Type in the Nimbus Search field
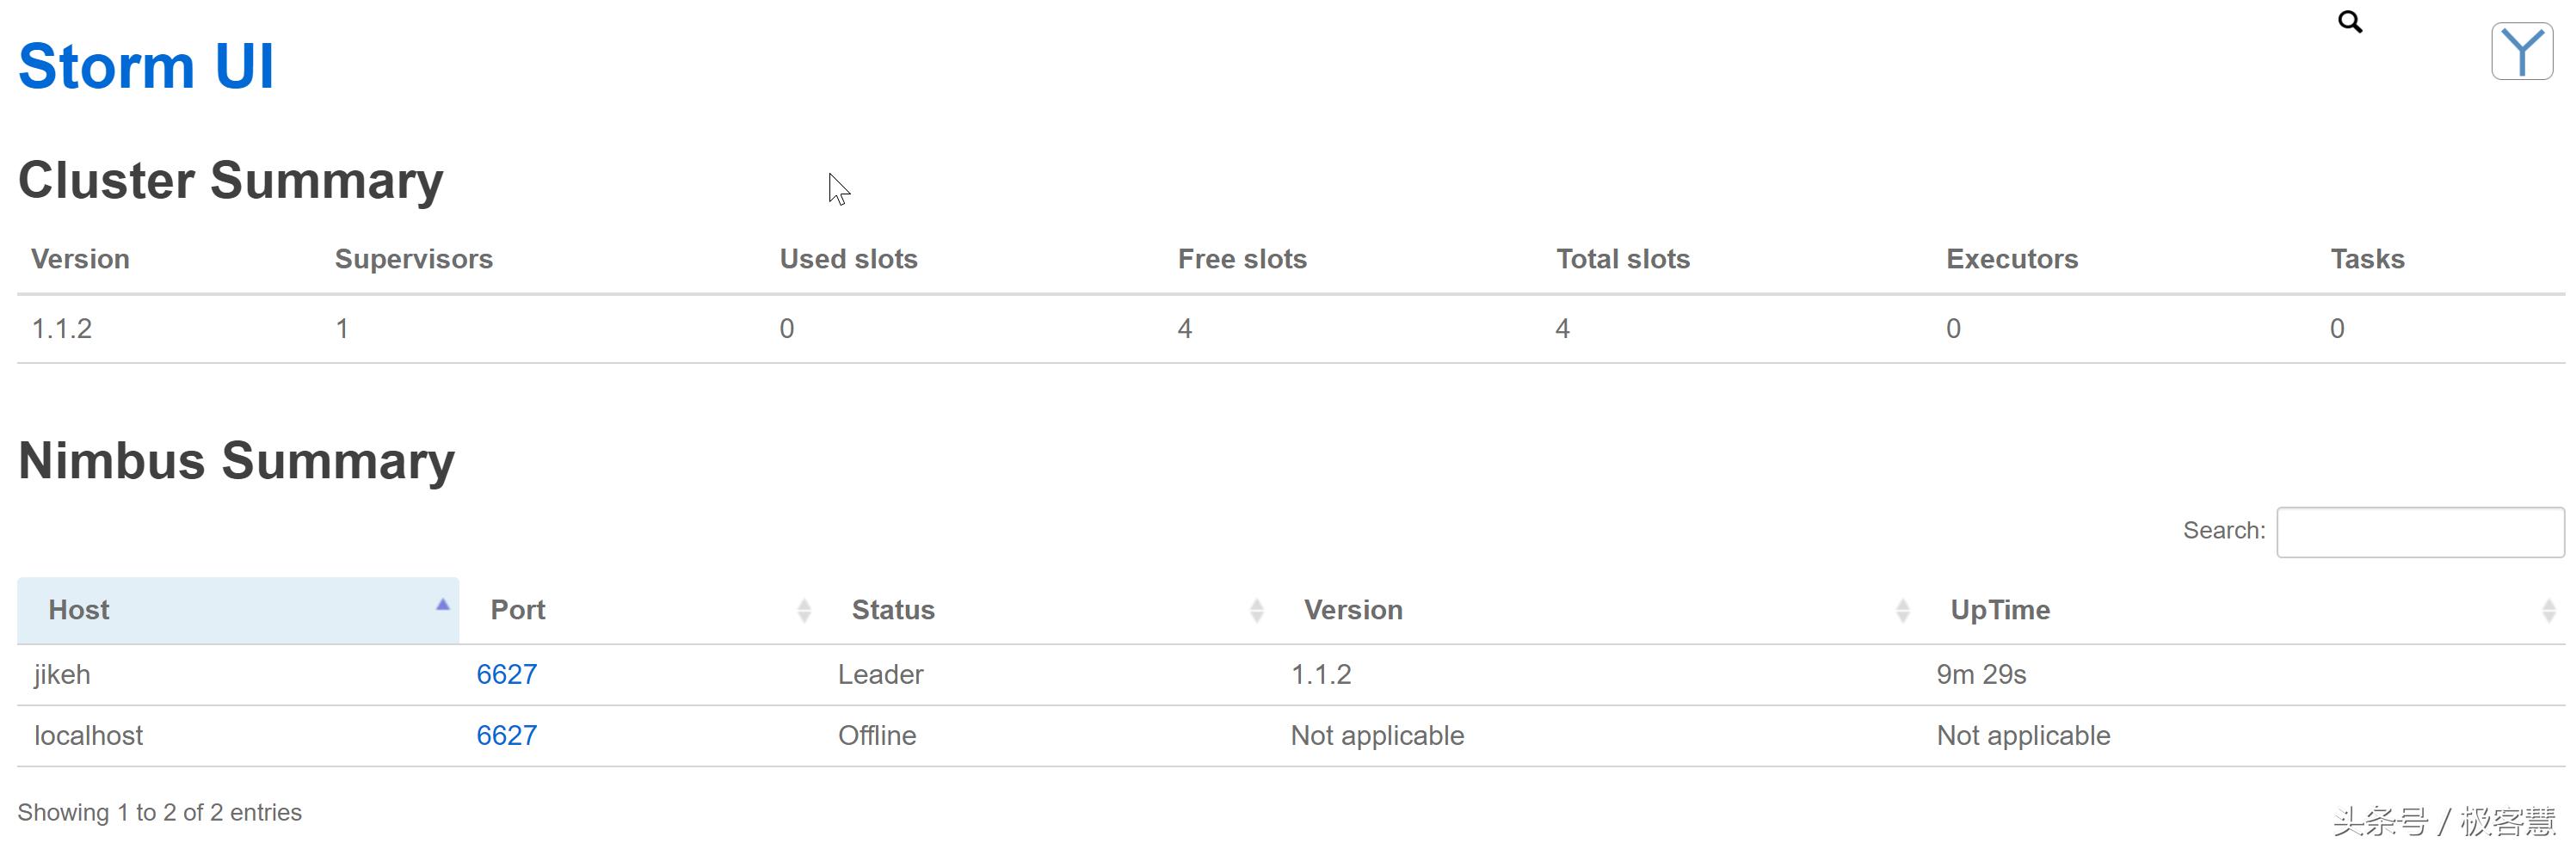 [x=2419, y=532]
